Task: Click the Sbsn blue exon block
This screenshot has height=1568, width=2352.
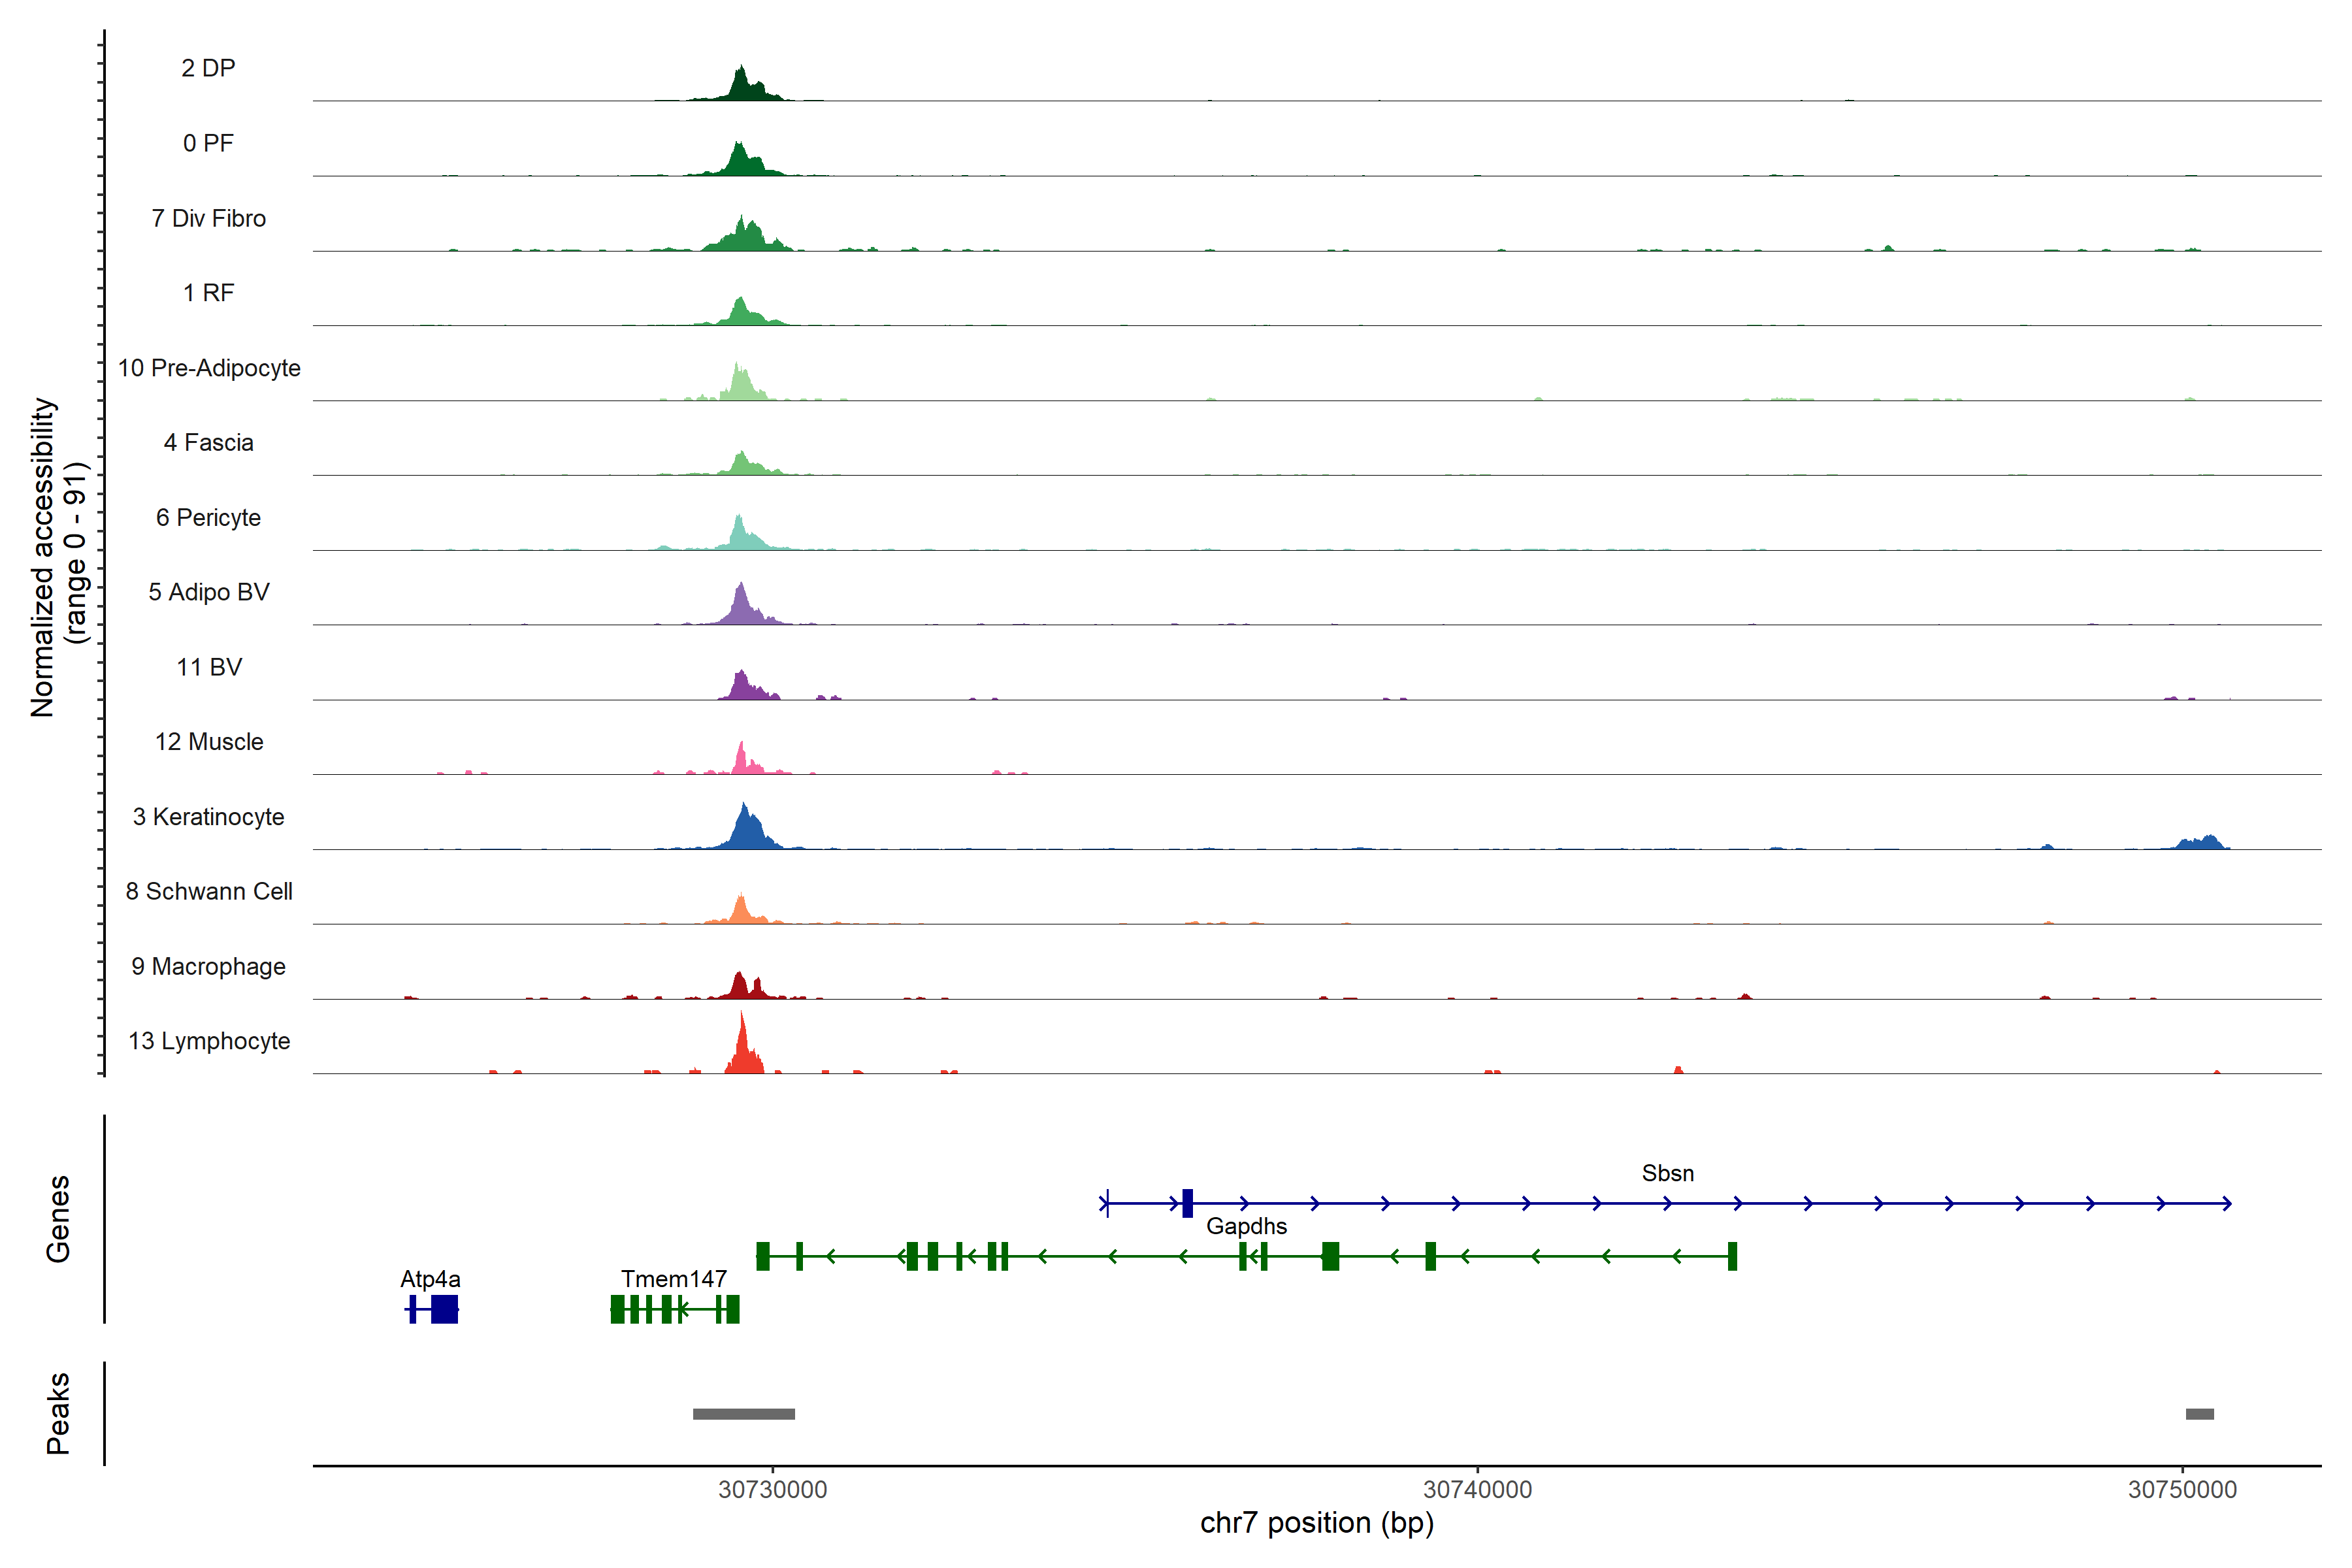Action: click(x=1187, y=1203)
